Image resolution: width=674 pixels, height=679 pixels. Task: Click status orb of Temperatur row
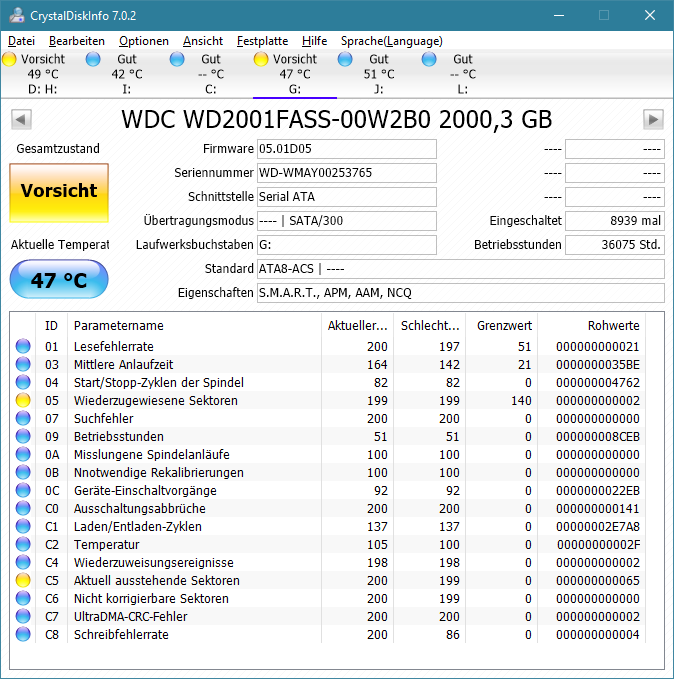[23, 544]
